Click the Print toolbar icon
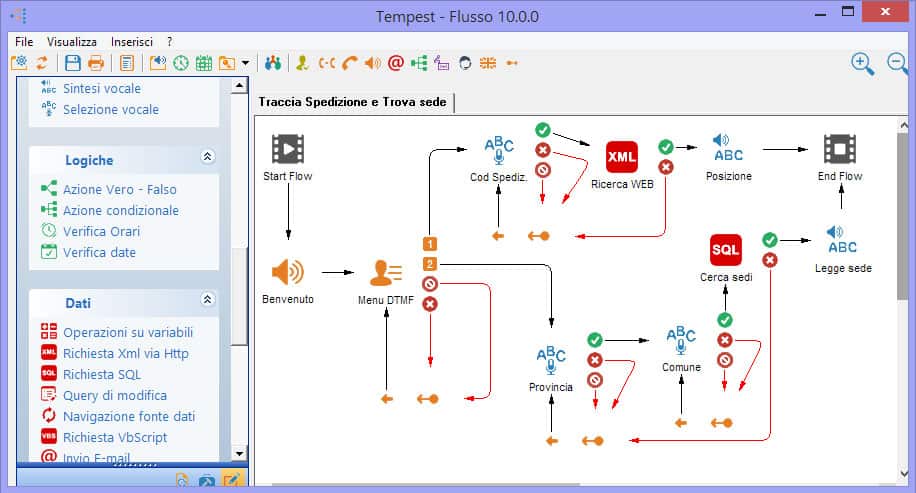The image size is (916, 493). tap(96, 63)
